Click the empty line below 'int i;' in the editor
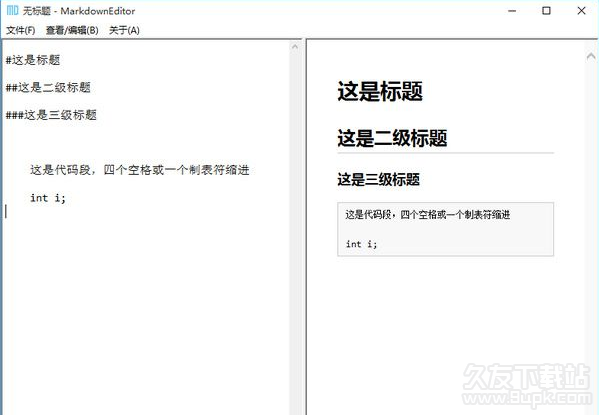The image size is (599, 415). click(145, 211)
